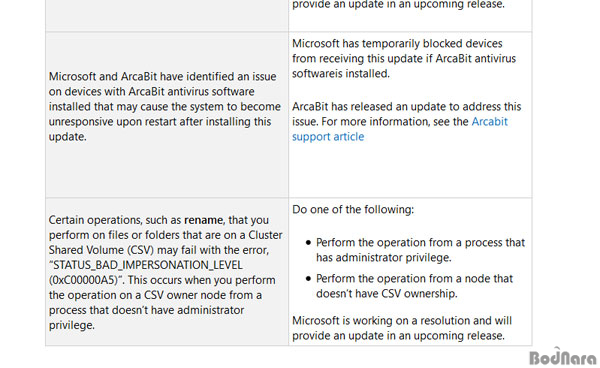This screenshot has width=600, height=368.
Task: Click the misspelled word 'softwareis'
Action: 313,73
